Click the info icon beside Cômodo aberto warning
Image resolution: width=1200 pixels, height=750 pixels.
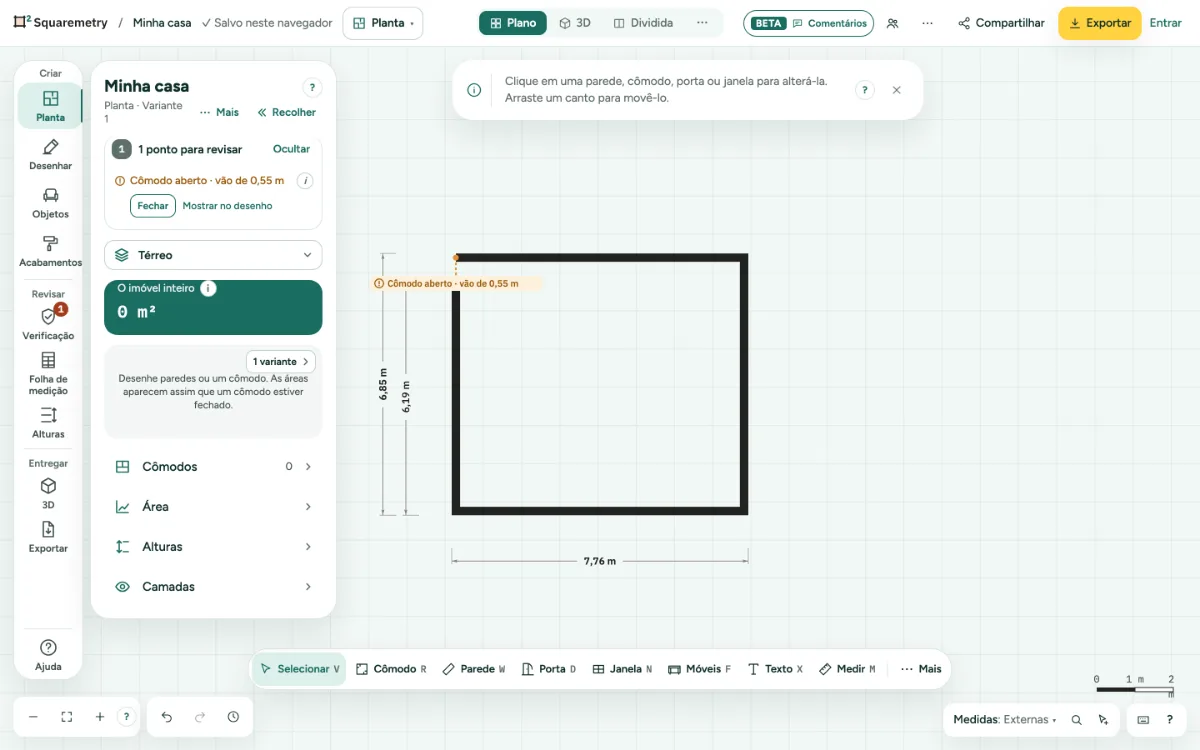tap(305, 181)
